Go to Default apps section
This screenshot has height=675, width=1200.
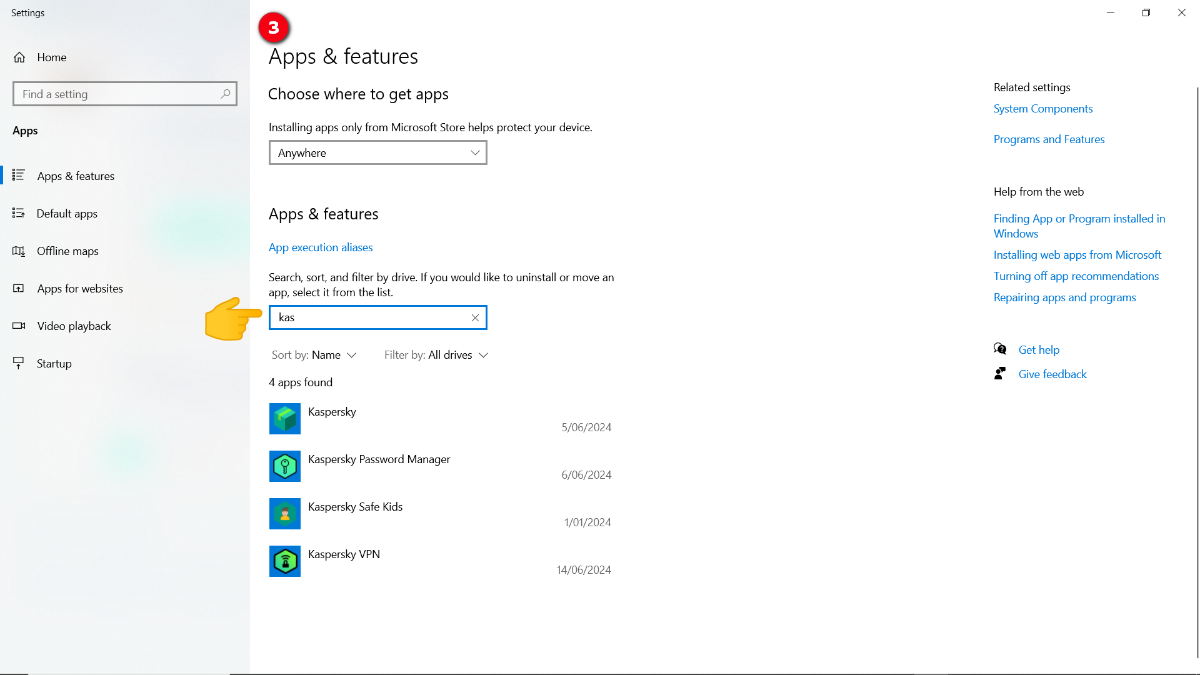click(x=67, y=214)
